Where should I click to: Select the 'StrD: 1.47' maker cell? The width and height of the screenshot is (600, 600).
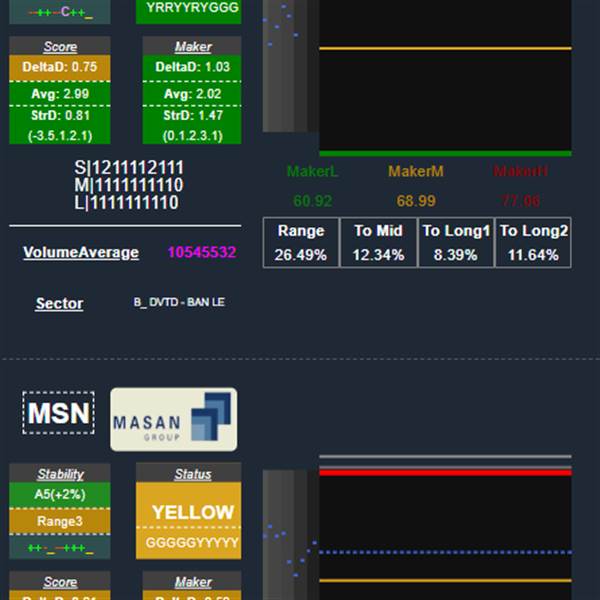pyautogui.click(x=192, y=116)
